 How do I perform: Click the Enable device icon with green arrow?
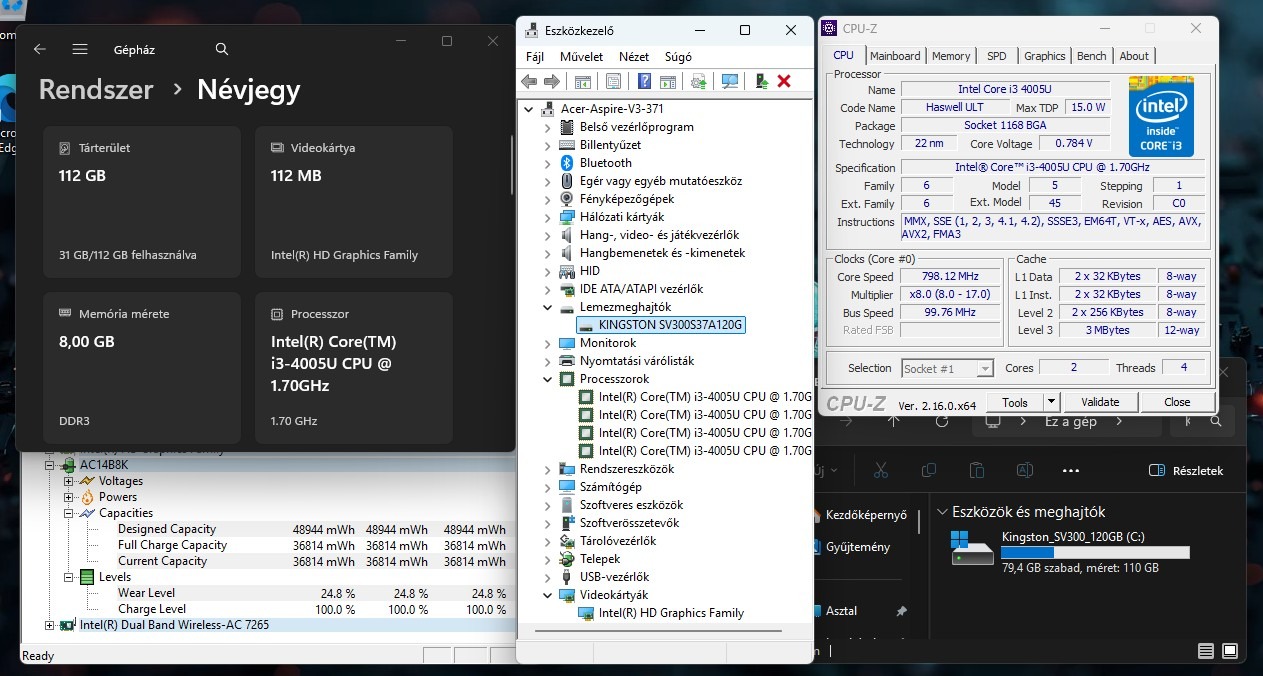coord(761,82)
